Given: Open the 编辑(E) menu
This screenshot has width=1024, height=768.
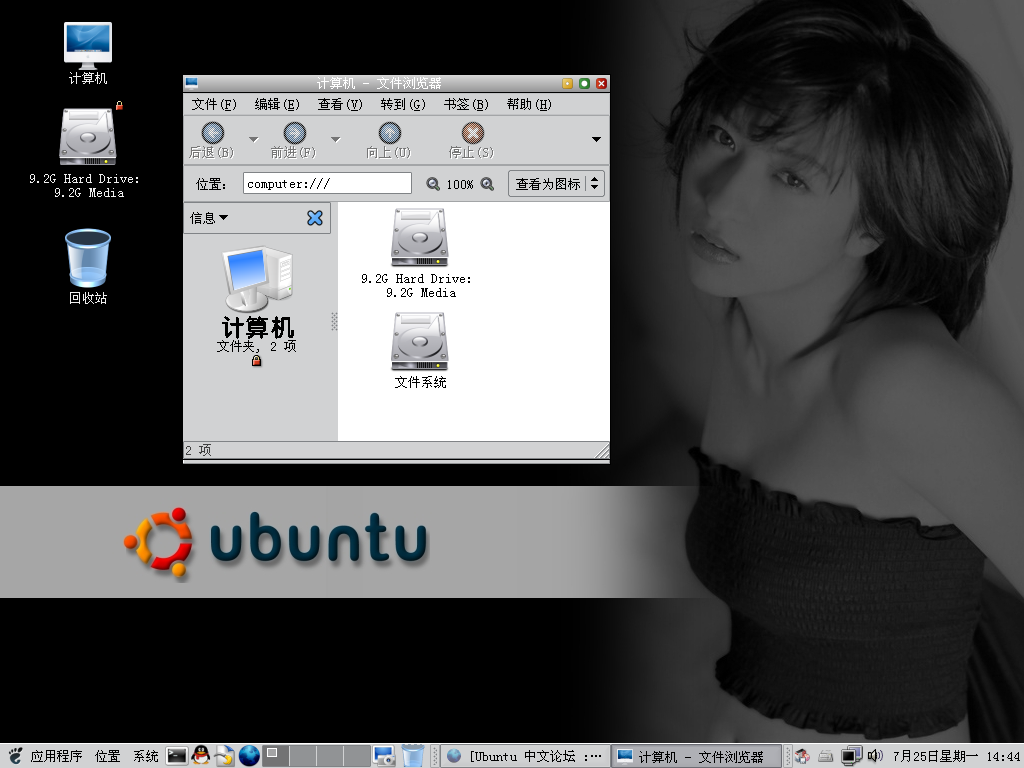Looking at the screenshot, I should point(277,104).
